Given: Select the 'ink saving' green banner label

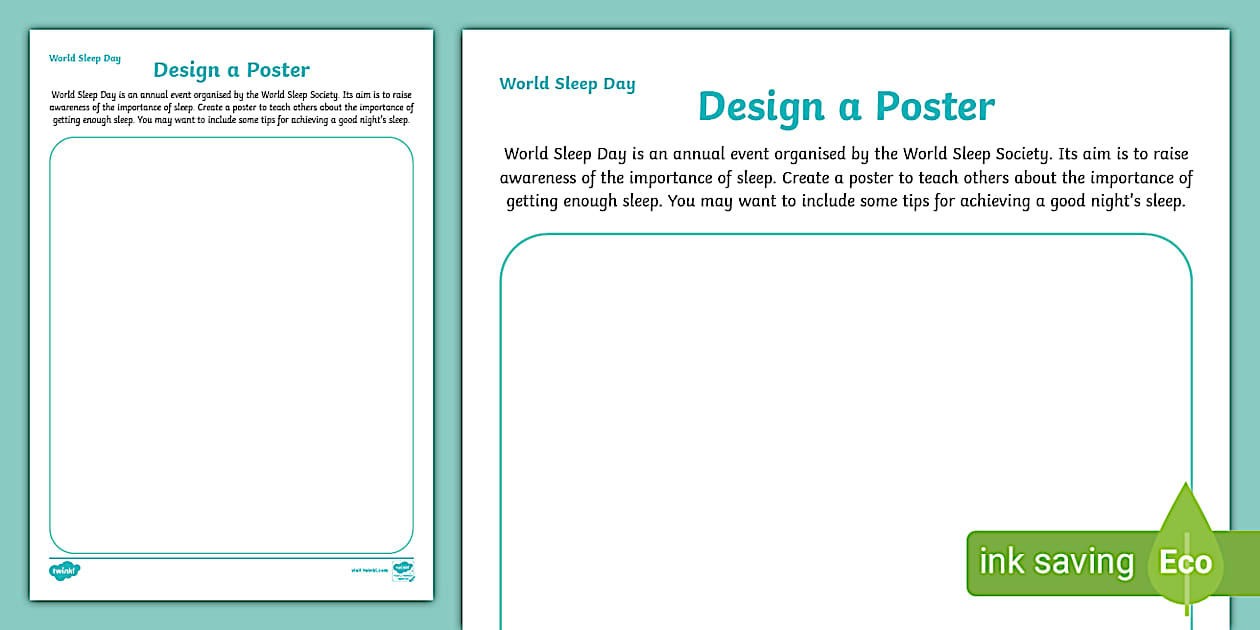Looking at the screenshot, I should point(1056,562).
